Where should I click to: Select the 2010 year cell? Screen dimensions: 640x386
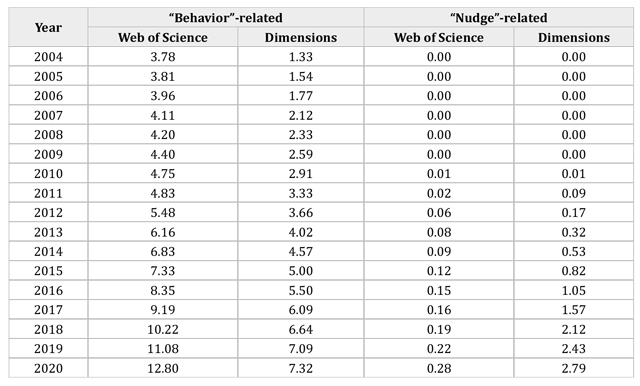pyautogui.click(x=48, y=173)
